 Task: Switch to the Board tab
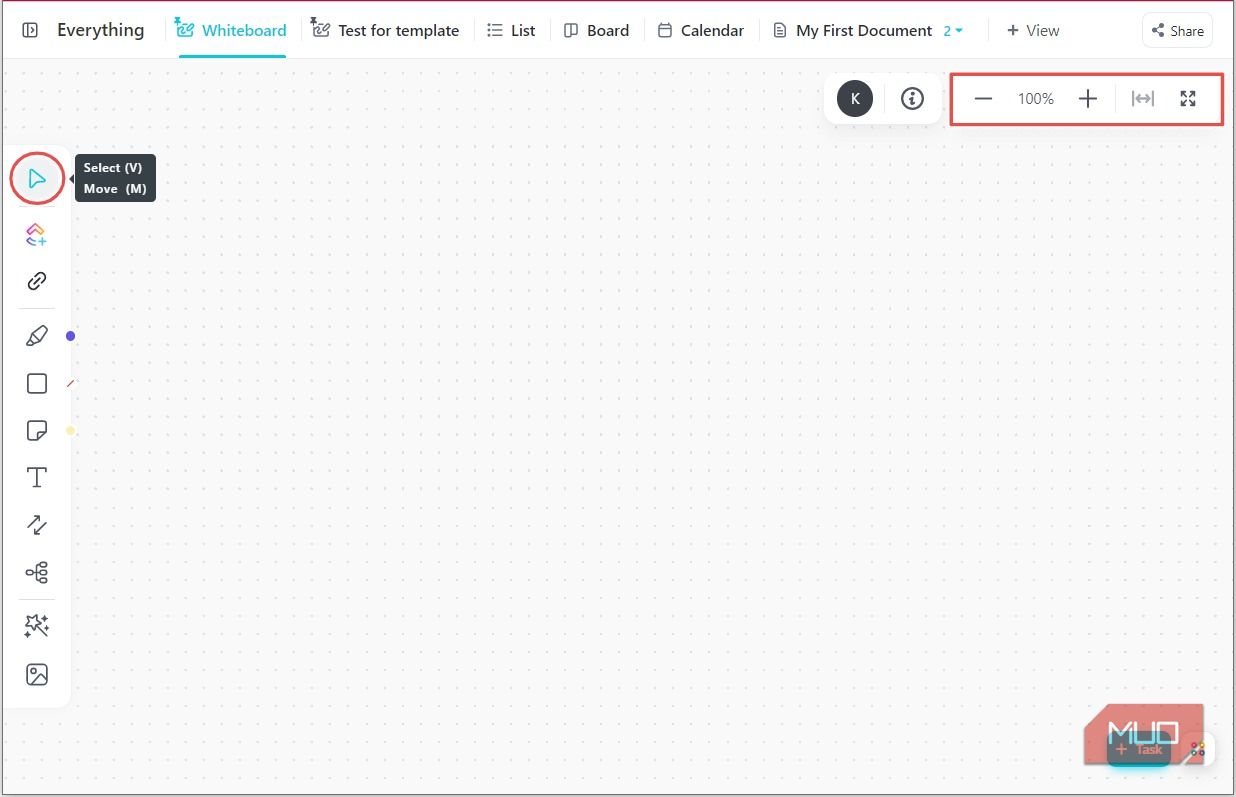point(596,30)
